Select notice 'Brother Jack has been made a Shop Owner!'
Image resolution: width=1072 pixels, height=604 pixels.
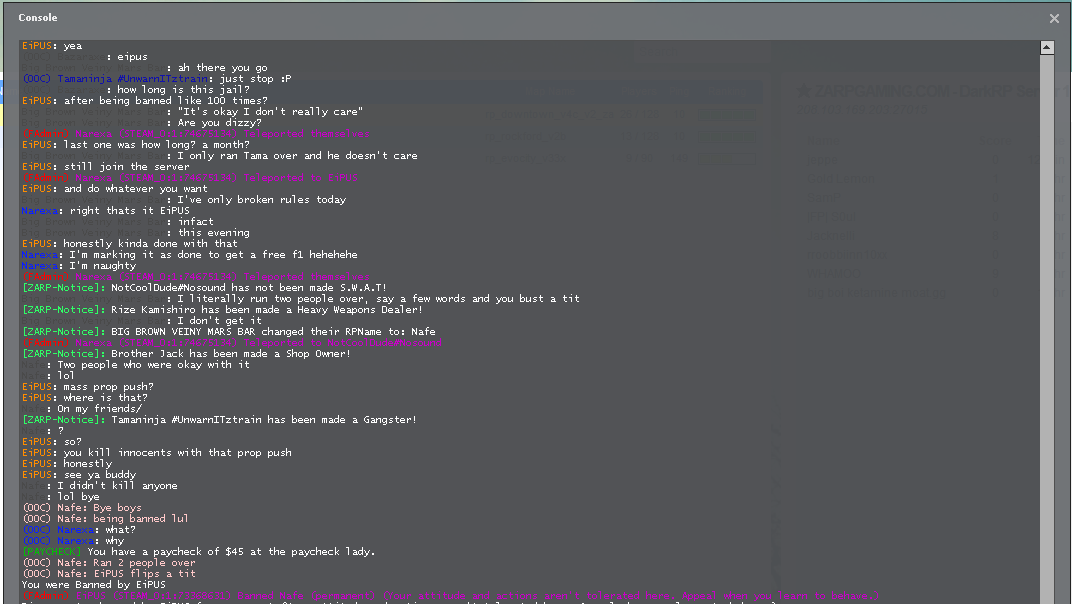click(x=187, y=353)
